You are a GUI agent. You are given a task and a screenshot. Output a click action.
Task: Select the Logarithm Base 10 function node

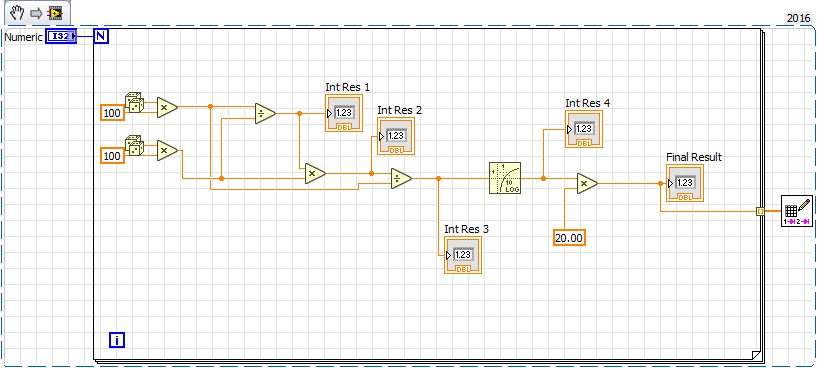tap(505, 178)
